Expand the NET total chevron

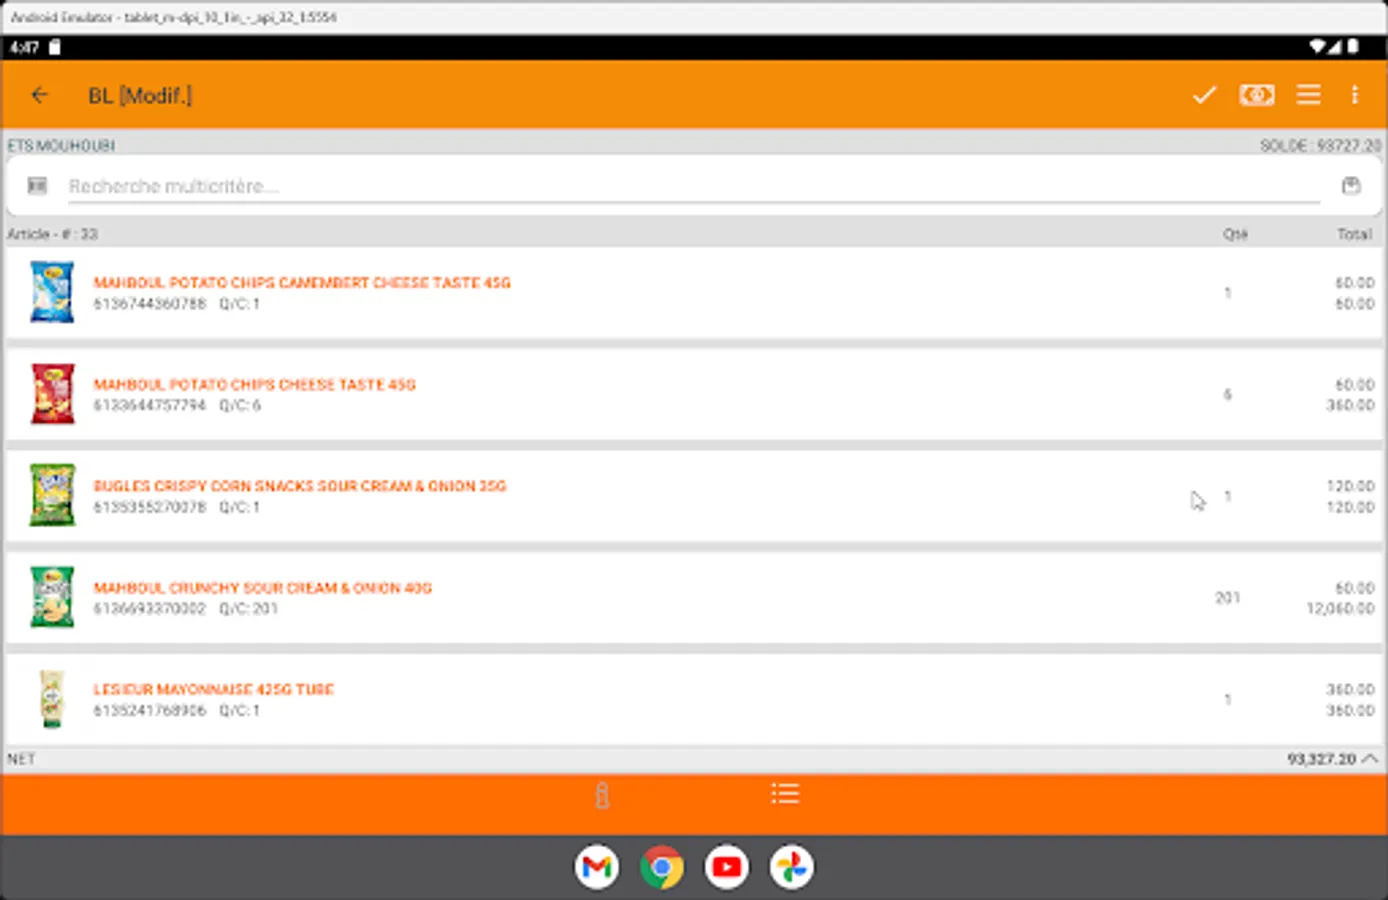click(1370, 759)
